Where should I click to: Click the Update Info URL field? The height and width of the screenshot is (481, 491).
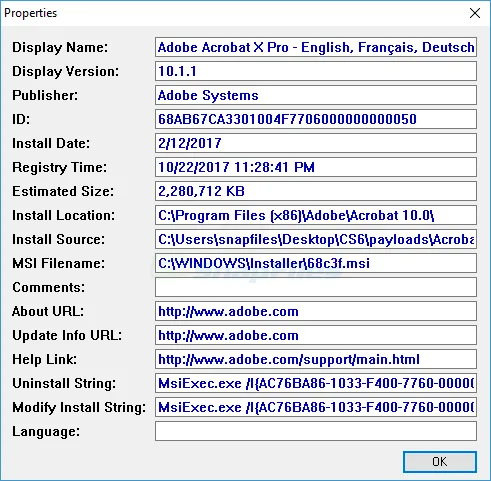[316, 335]
